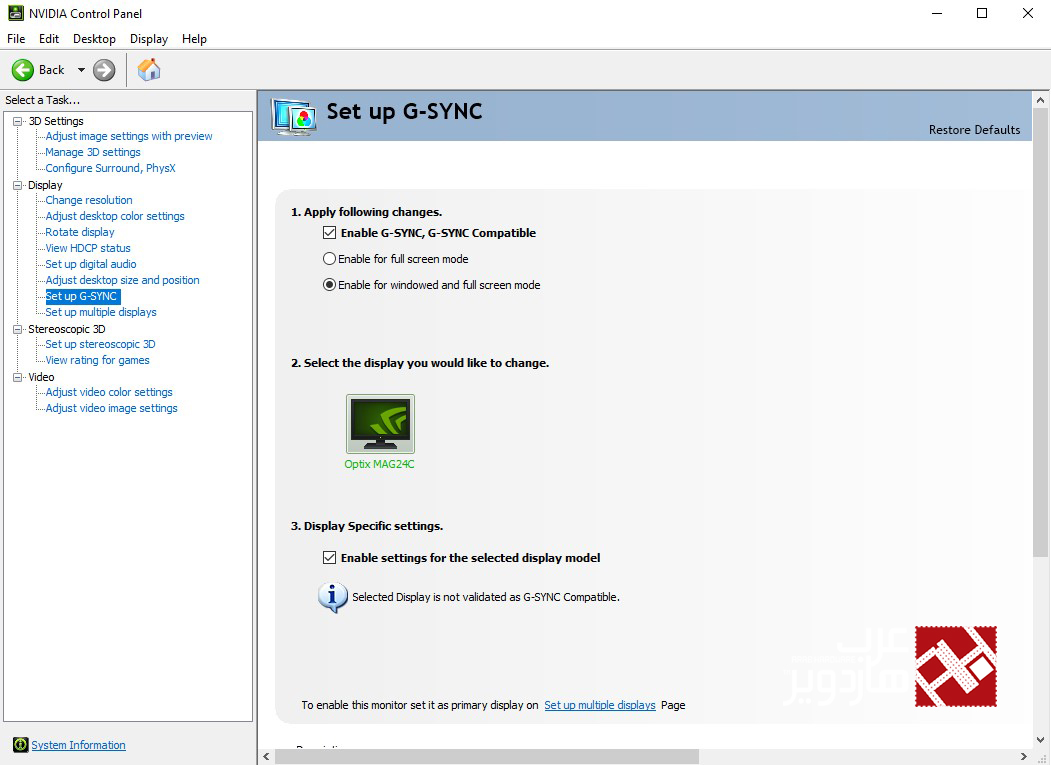Open Adjust desktop size and position
The image size is (1051, 765).
[123, 281]
